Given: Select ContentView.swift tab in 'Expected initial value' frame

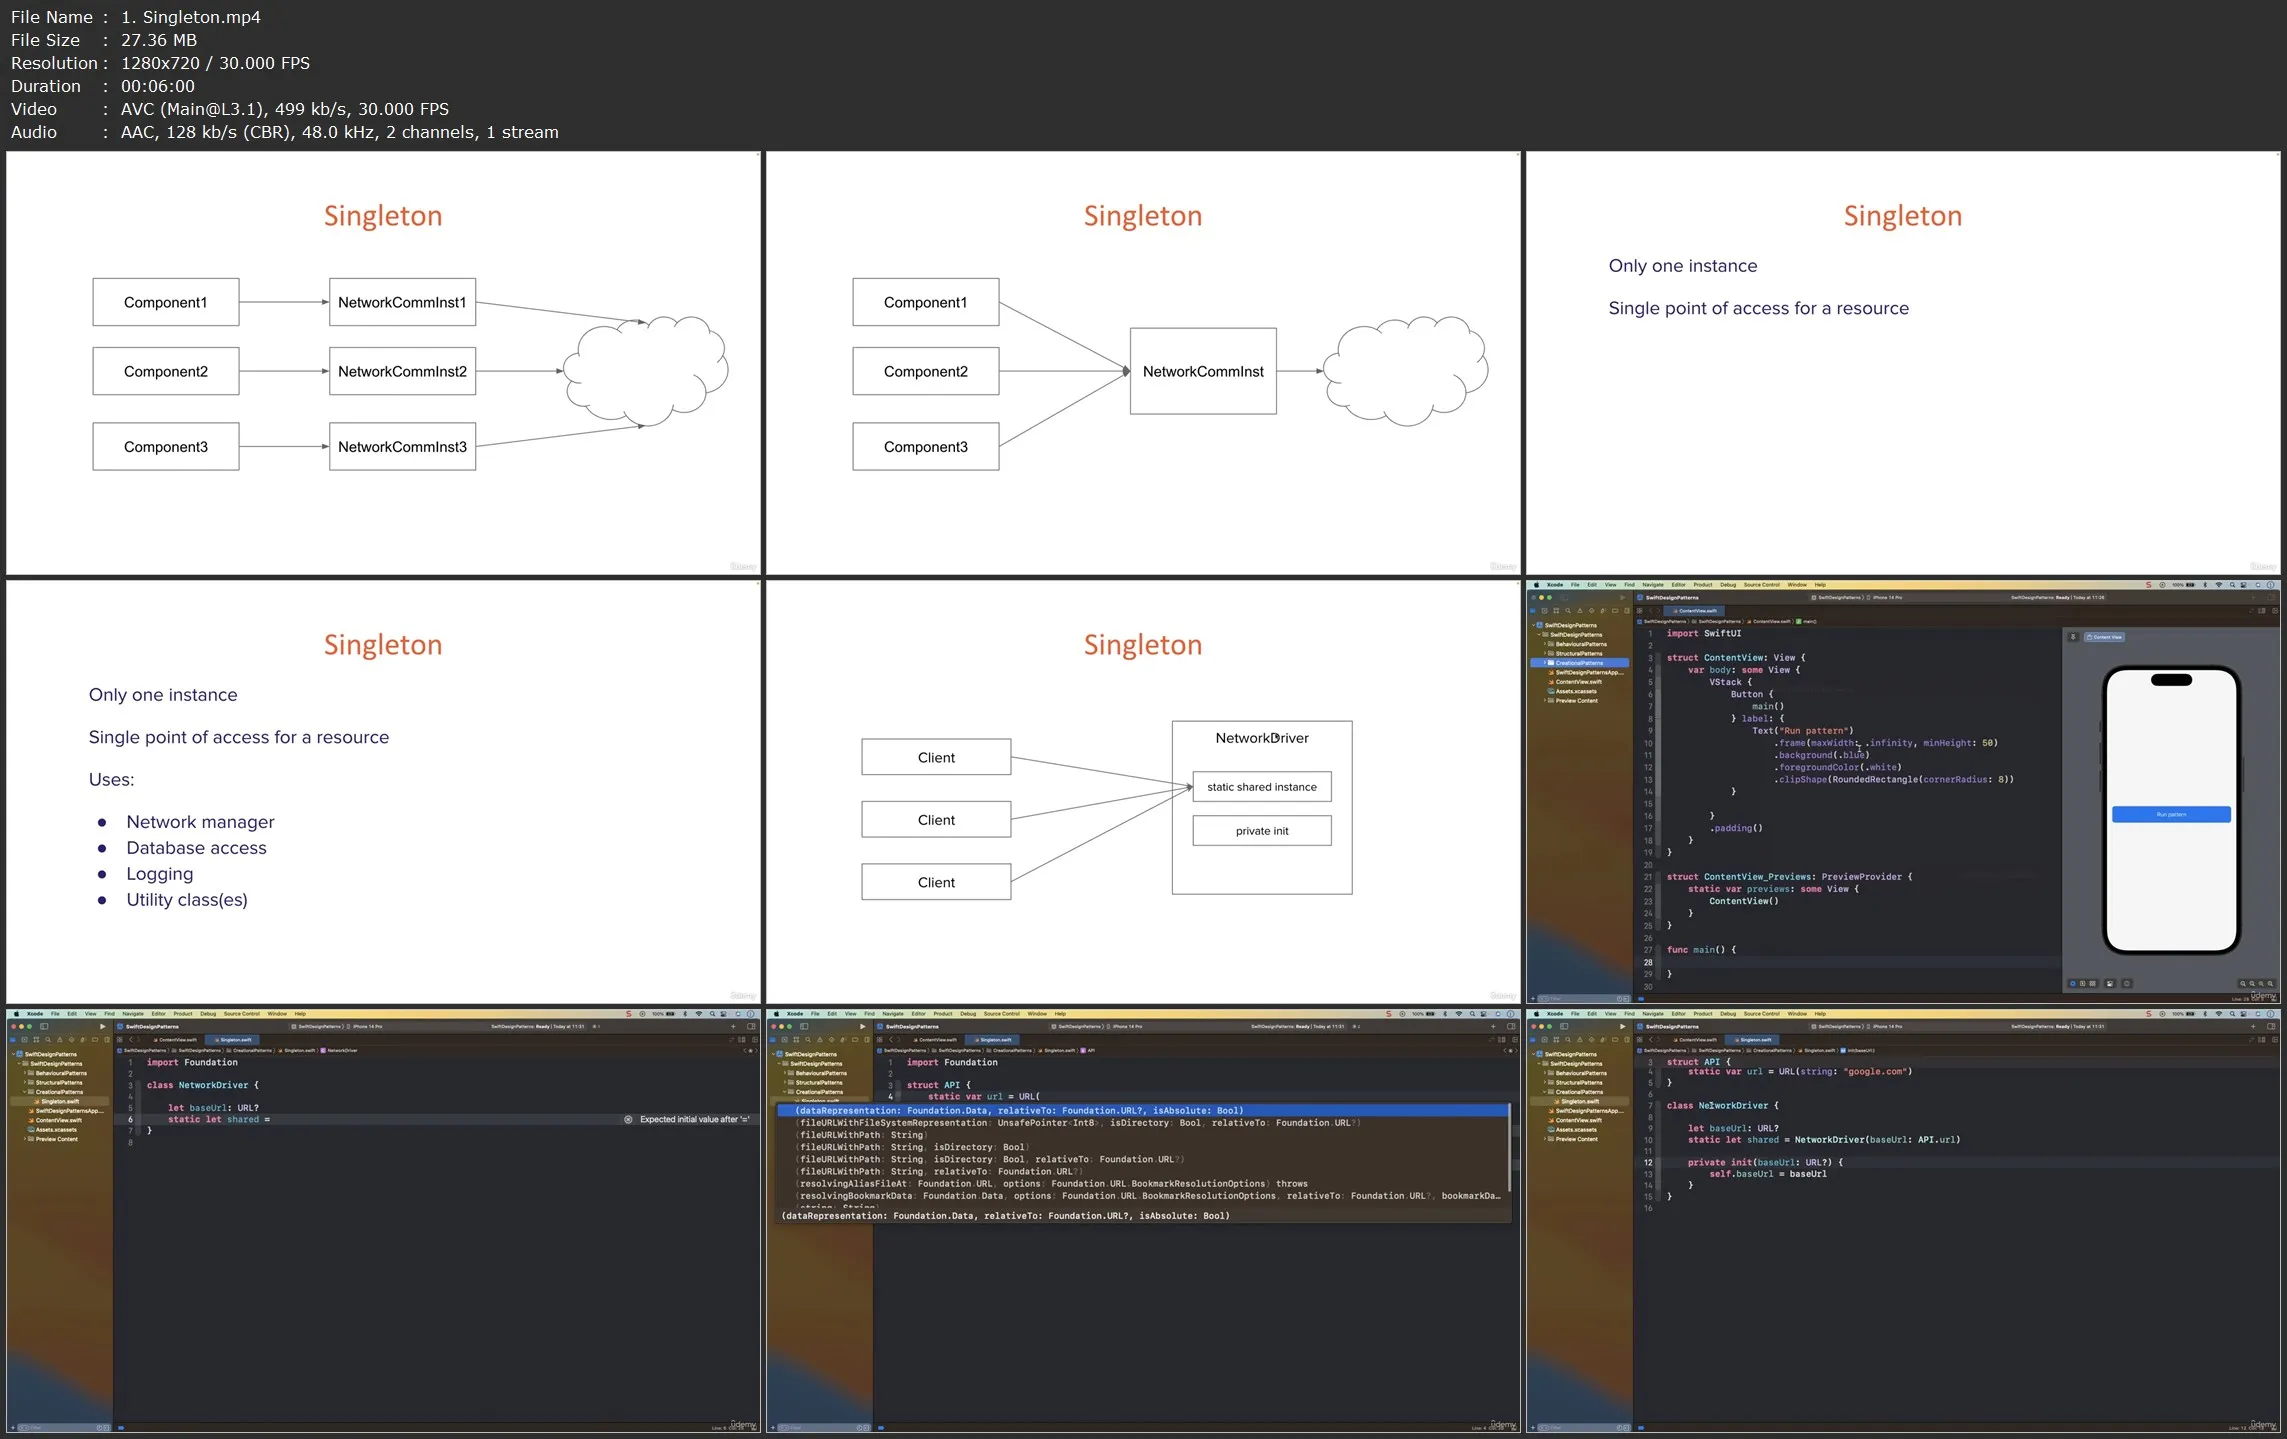Looking at the screenshot, I should [176, 1040].
